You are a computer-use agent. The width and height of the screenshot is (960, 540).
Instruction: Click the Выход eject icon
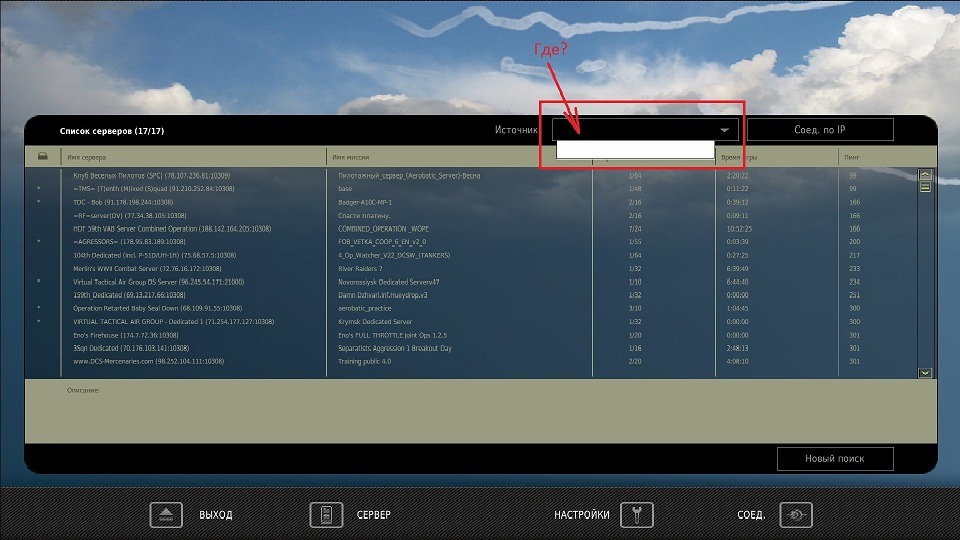166,515
